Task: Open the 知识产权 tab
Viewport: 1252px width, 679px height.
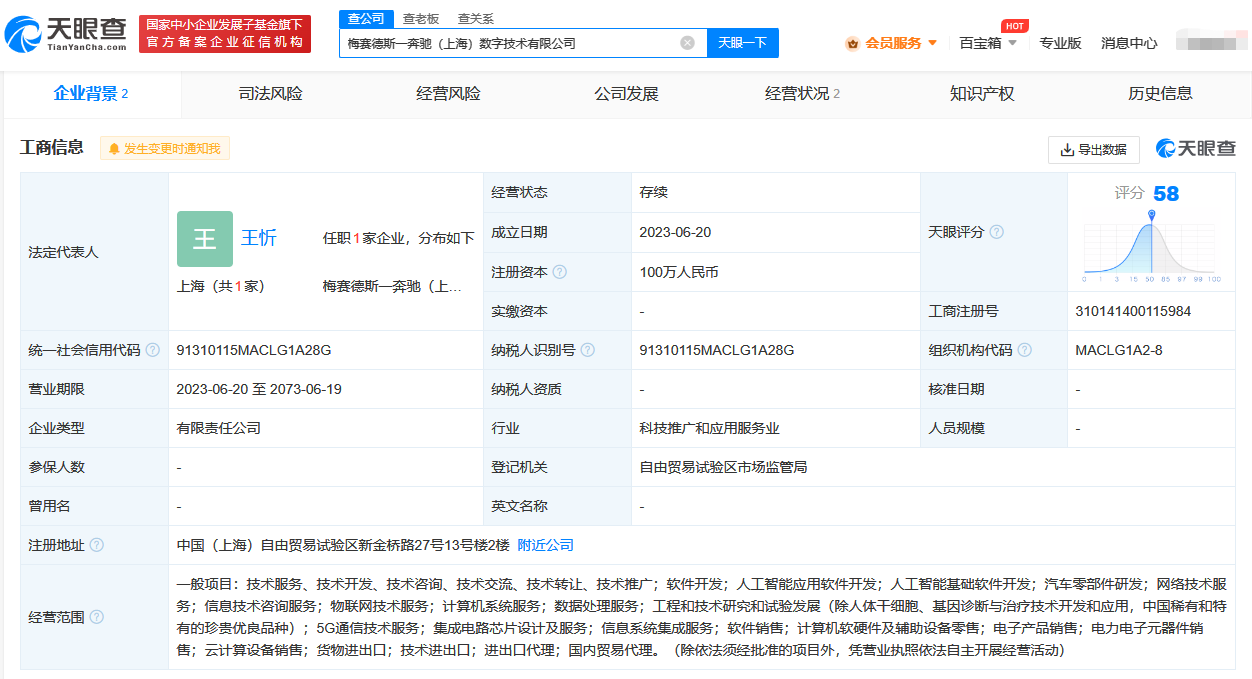Action: point(982,94)
